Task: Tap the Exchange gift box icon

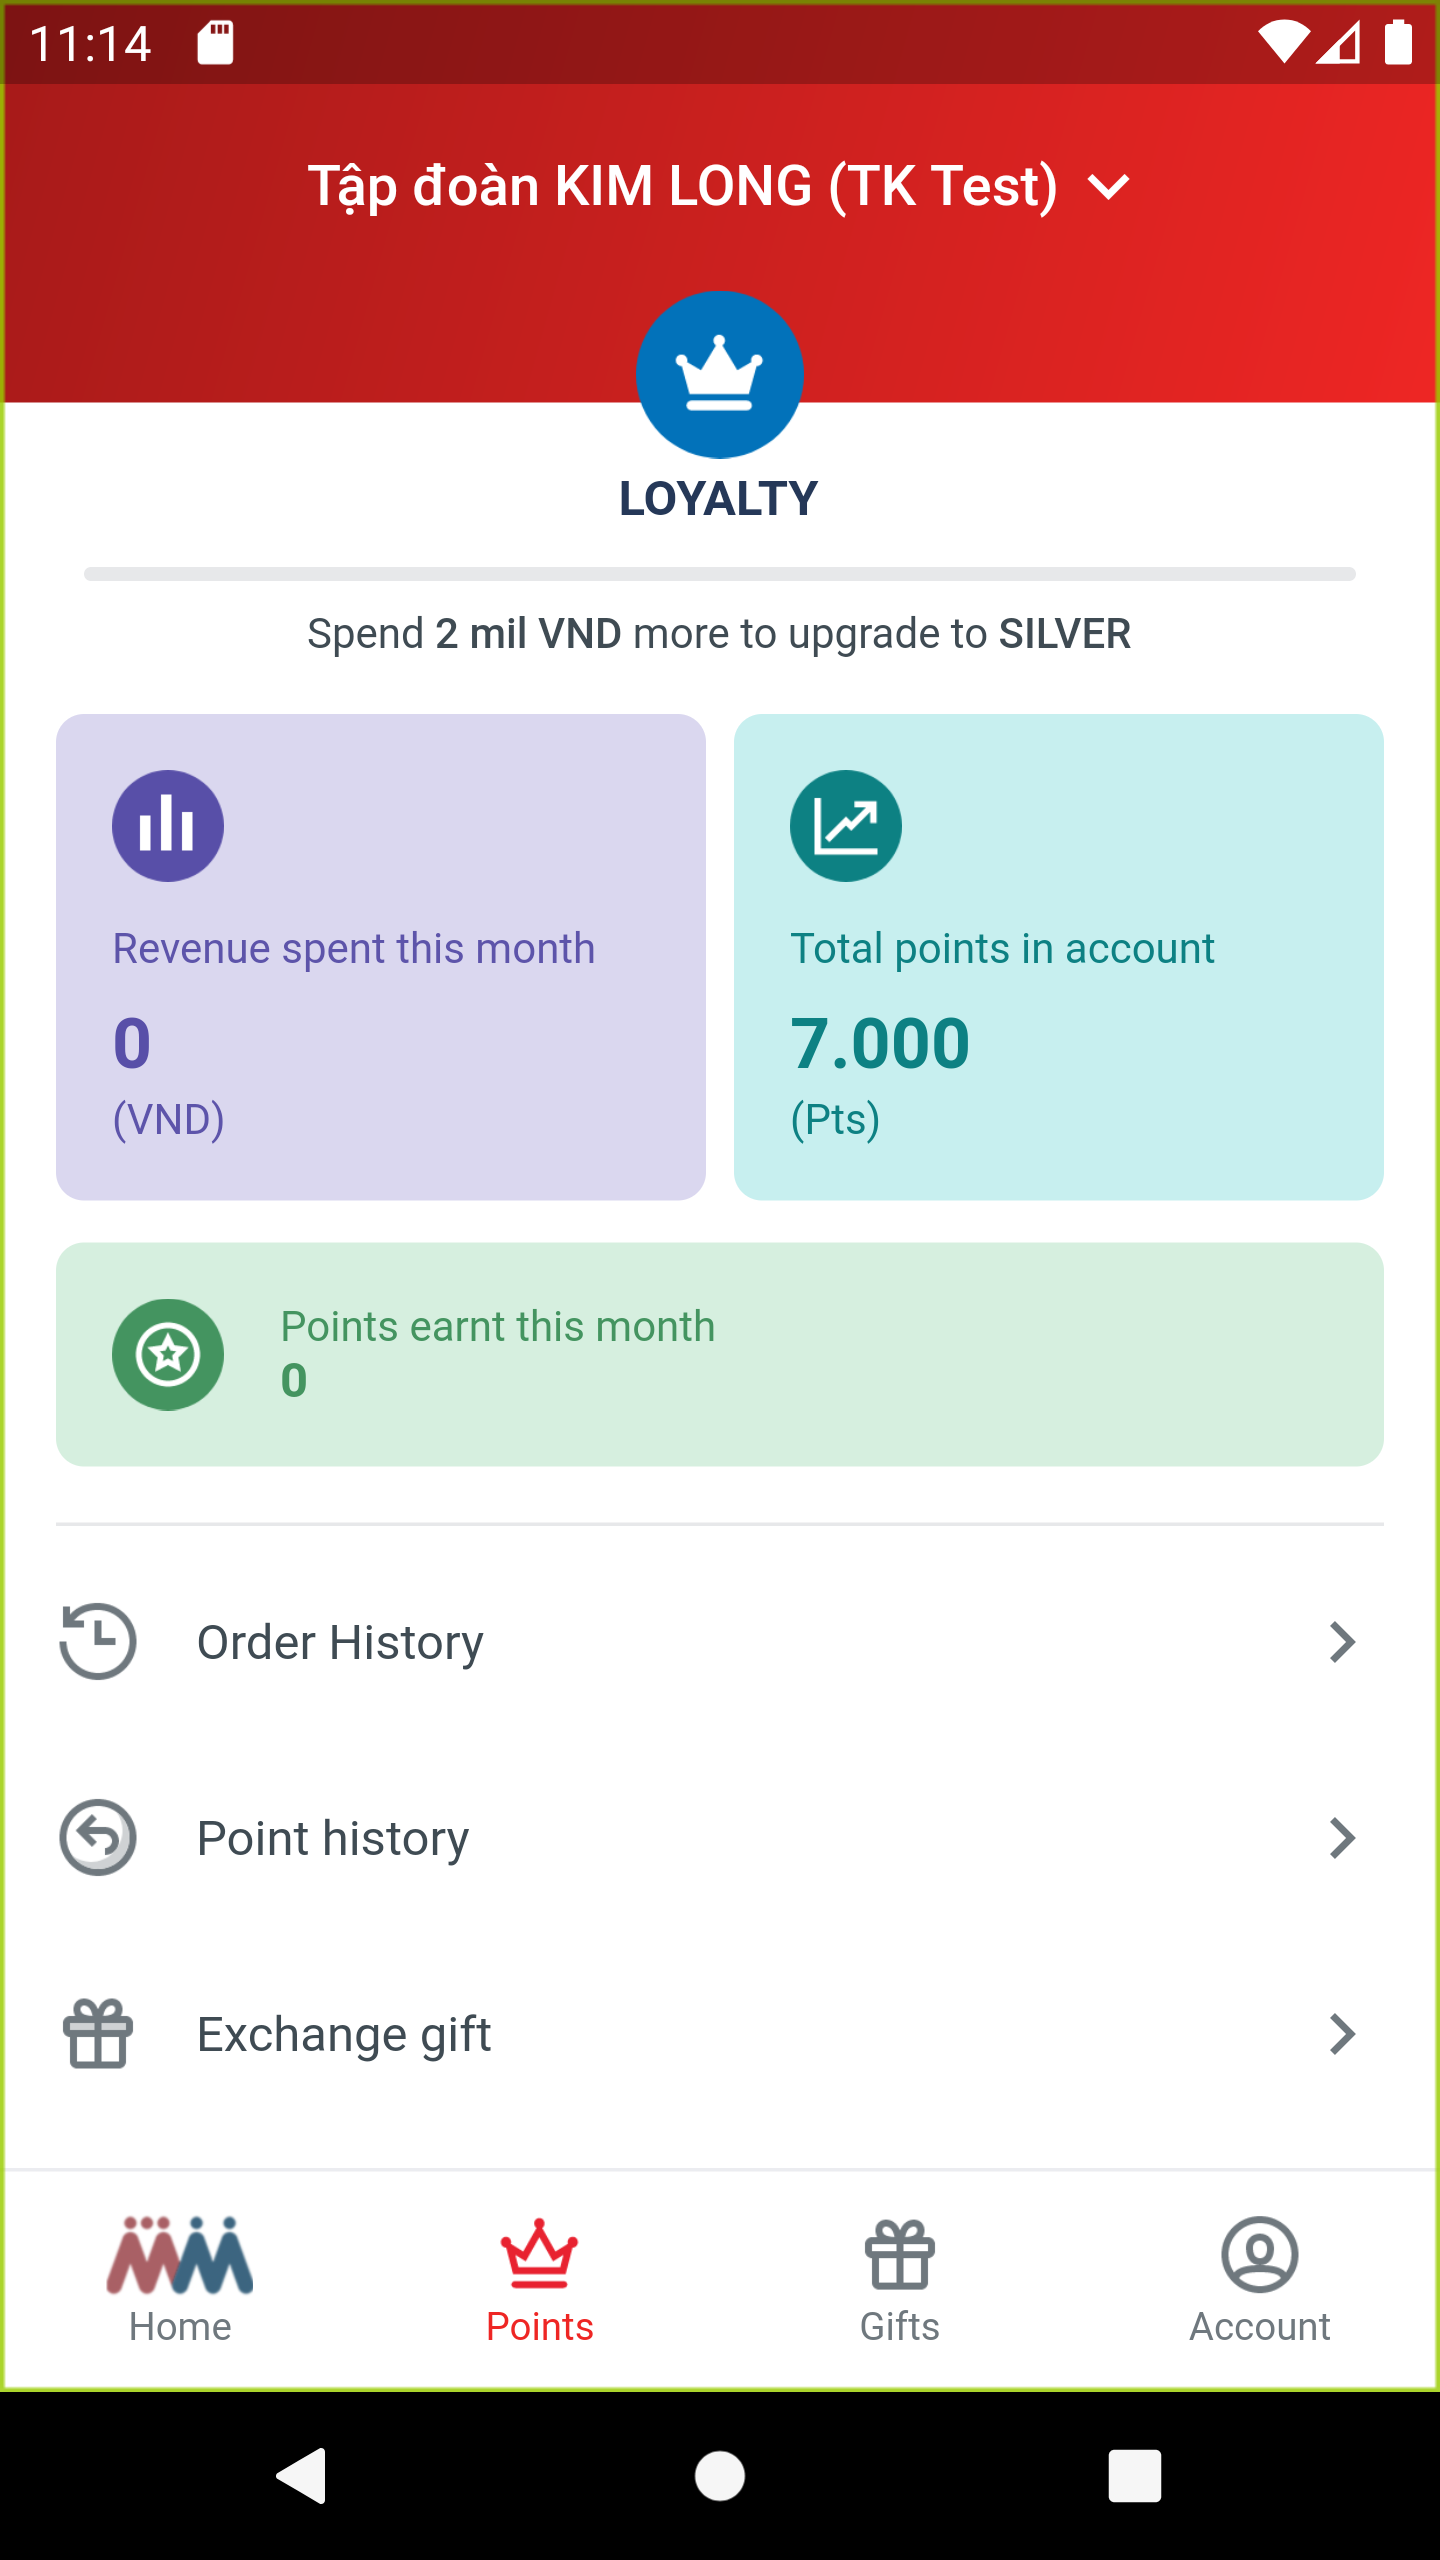Action: coord(98,2033)
